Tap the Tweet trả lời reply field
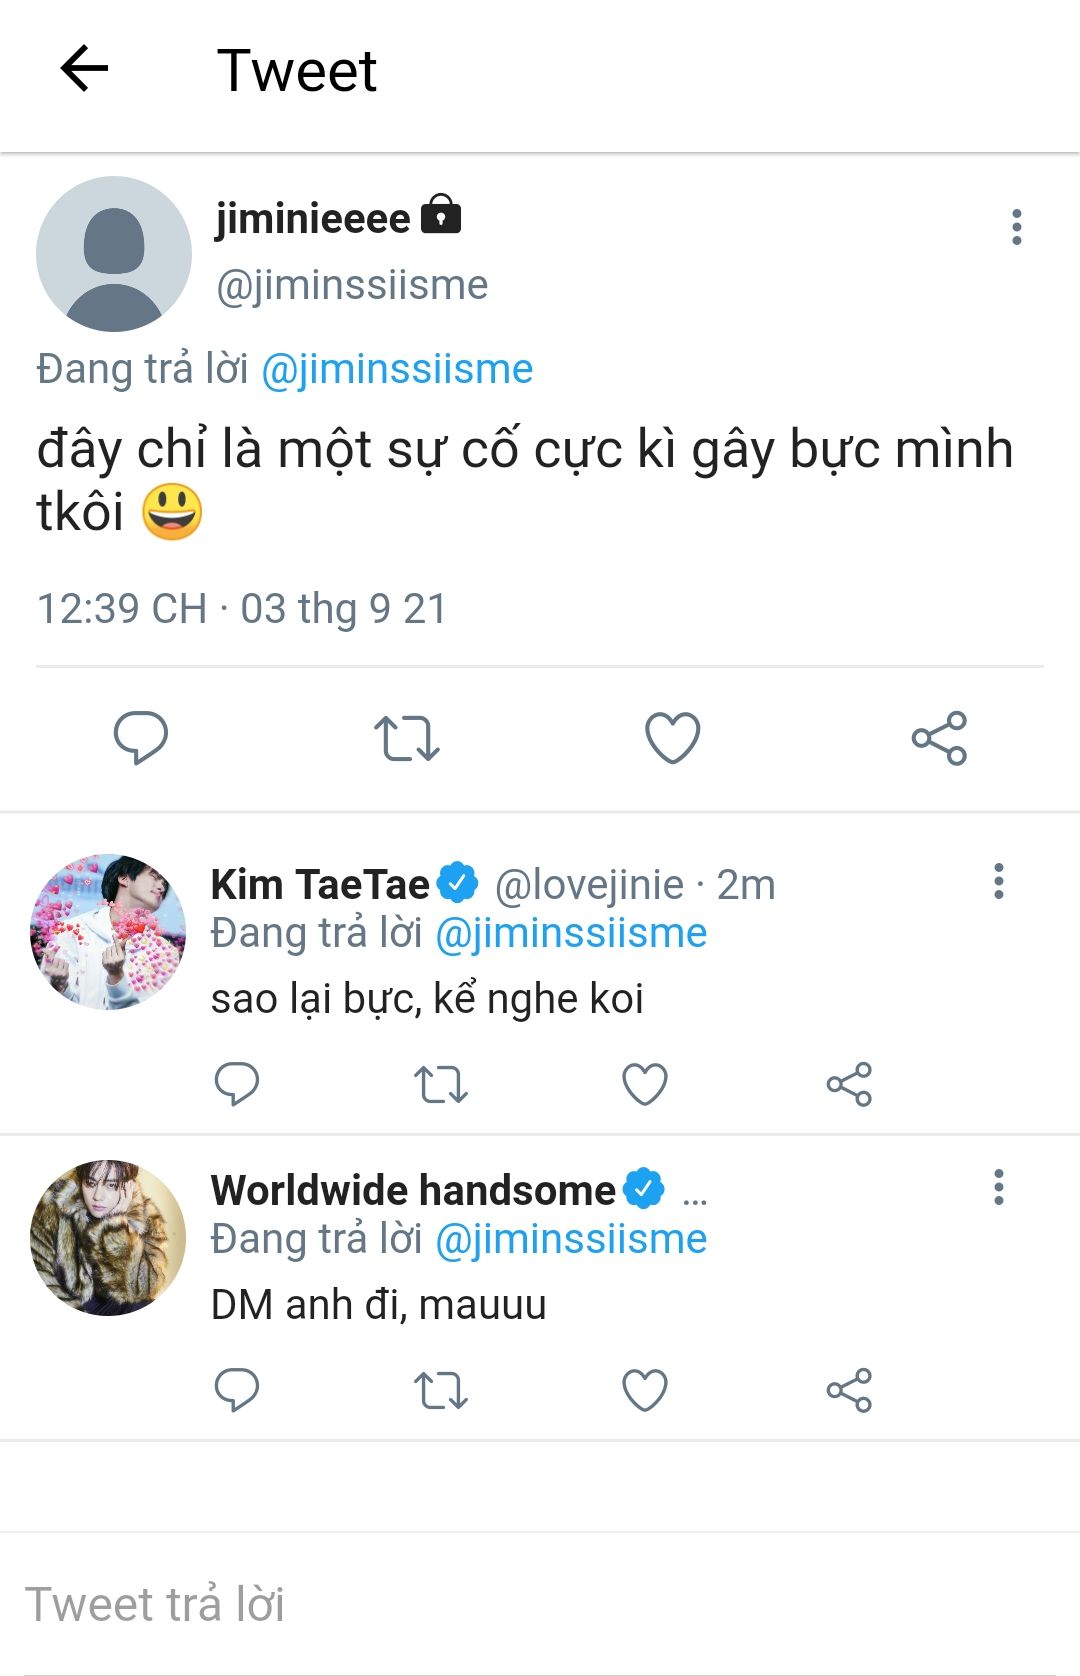The image size is (1080, 1676). click(540, 1604)
